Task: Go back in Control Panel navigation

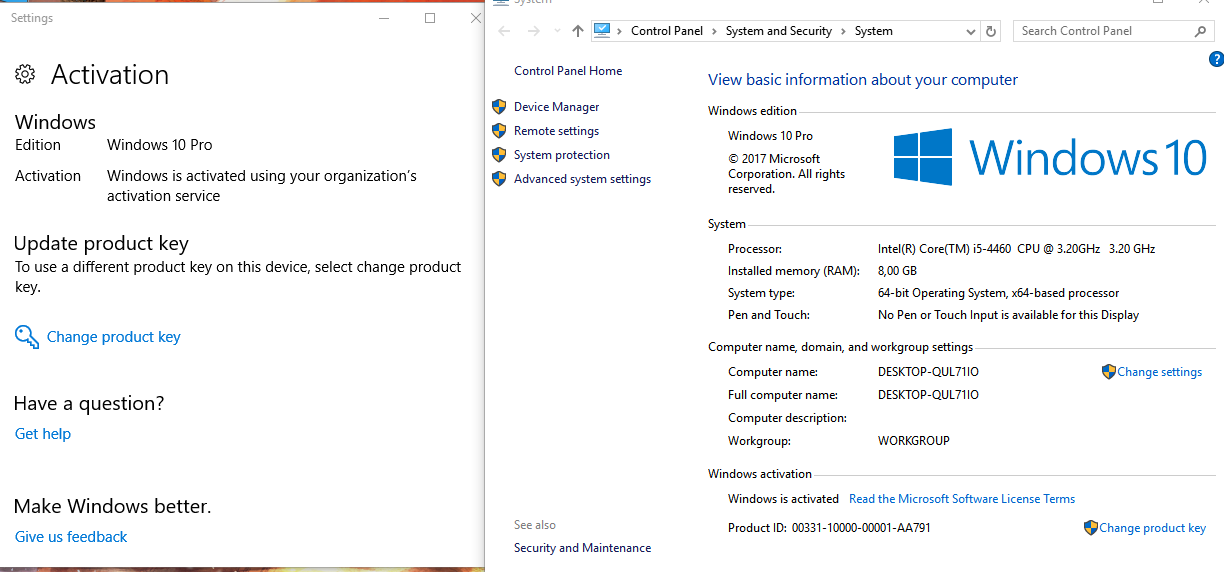Action: 505,31
